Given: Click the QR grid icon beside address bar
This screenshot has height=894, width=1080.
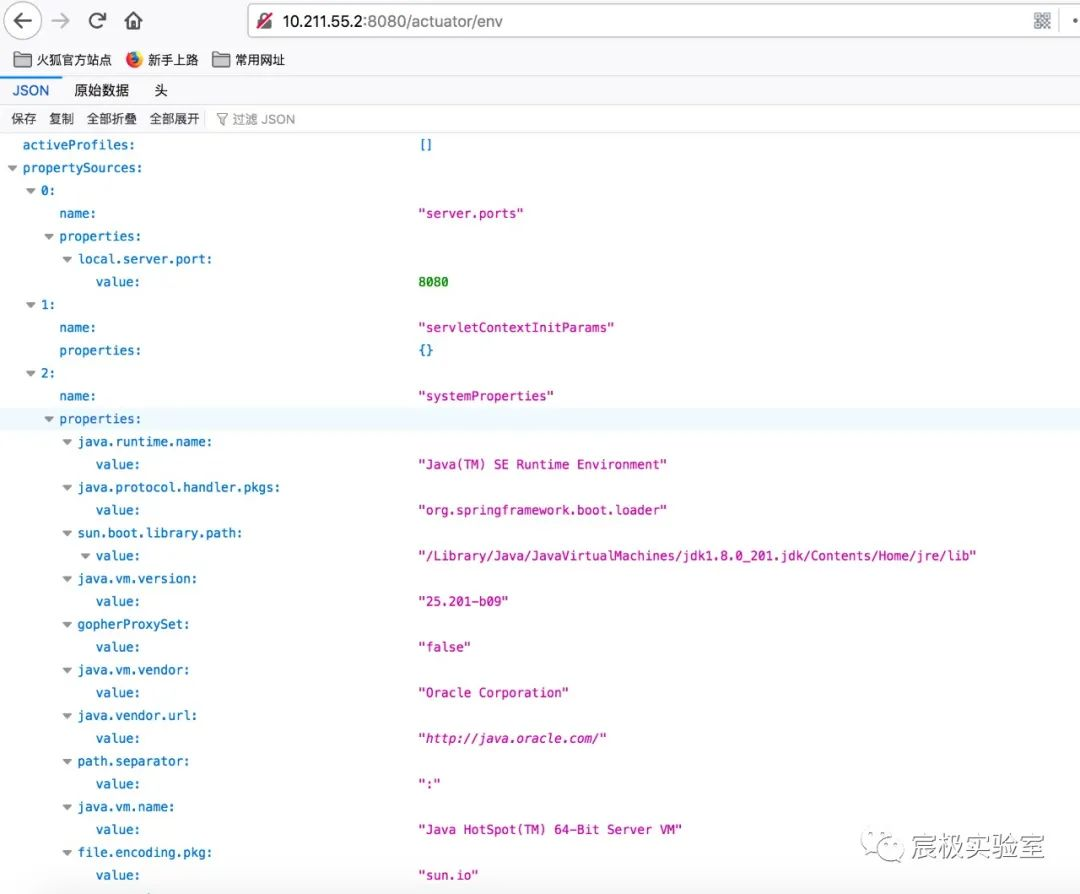Looking at the screenshot, I should pyautogui.click(x=1042, y=20).
